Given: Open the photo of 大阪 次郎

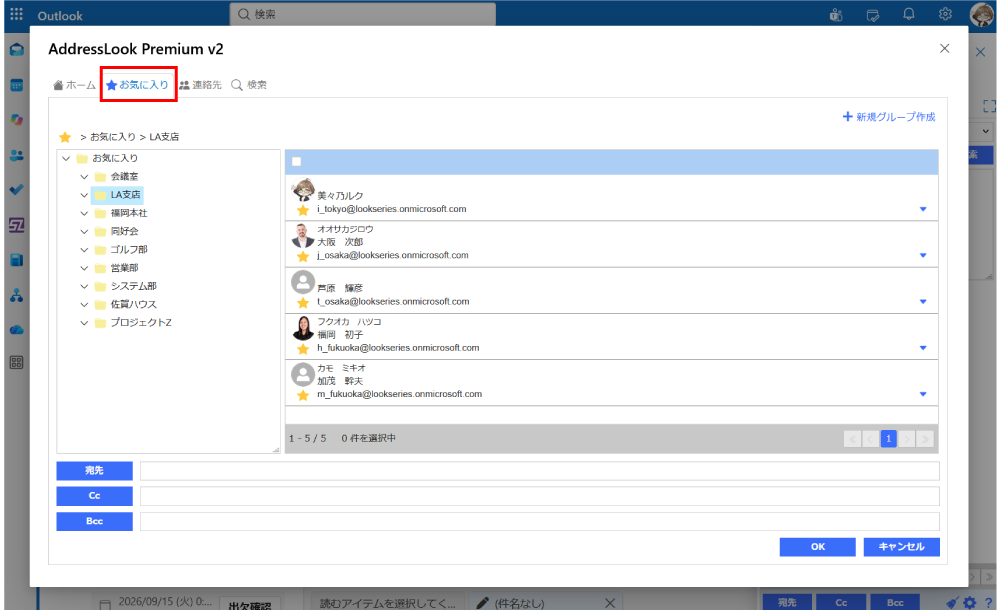Looking at the screenshot, I should [x=303, y=235].
